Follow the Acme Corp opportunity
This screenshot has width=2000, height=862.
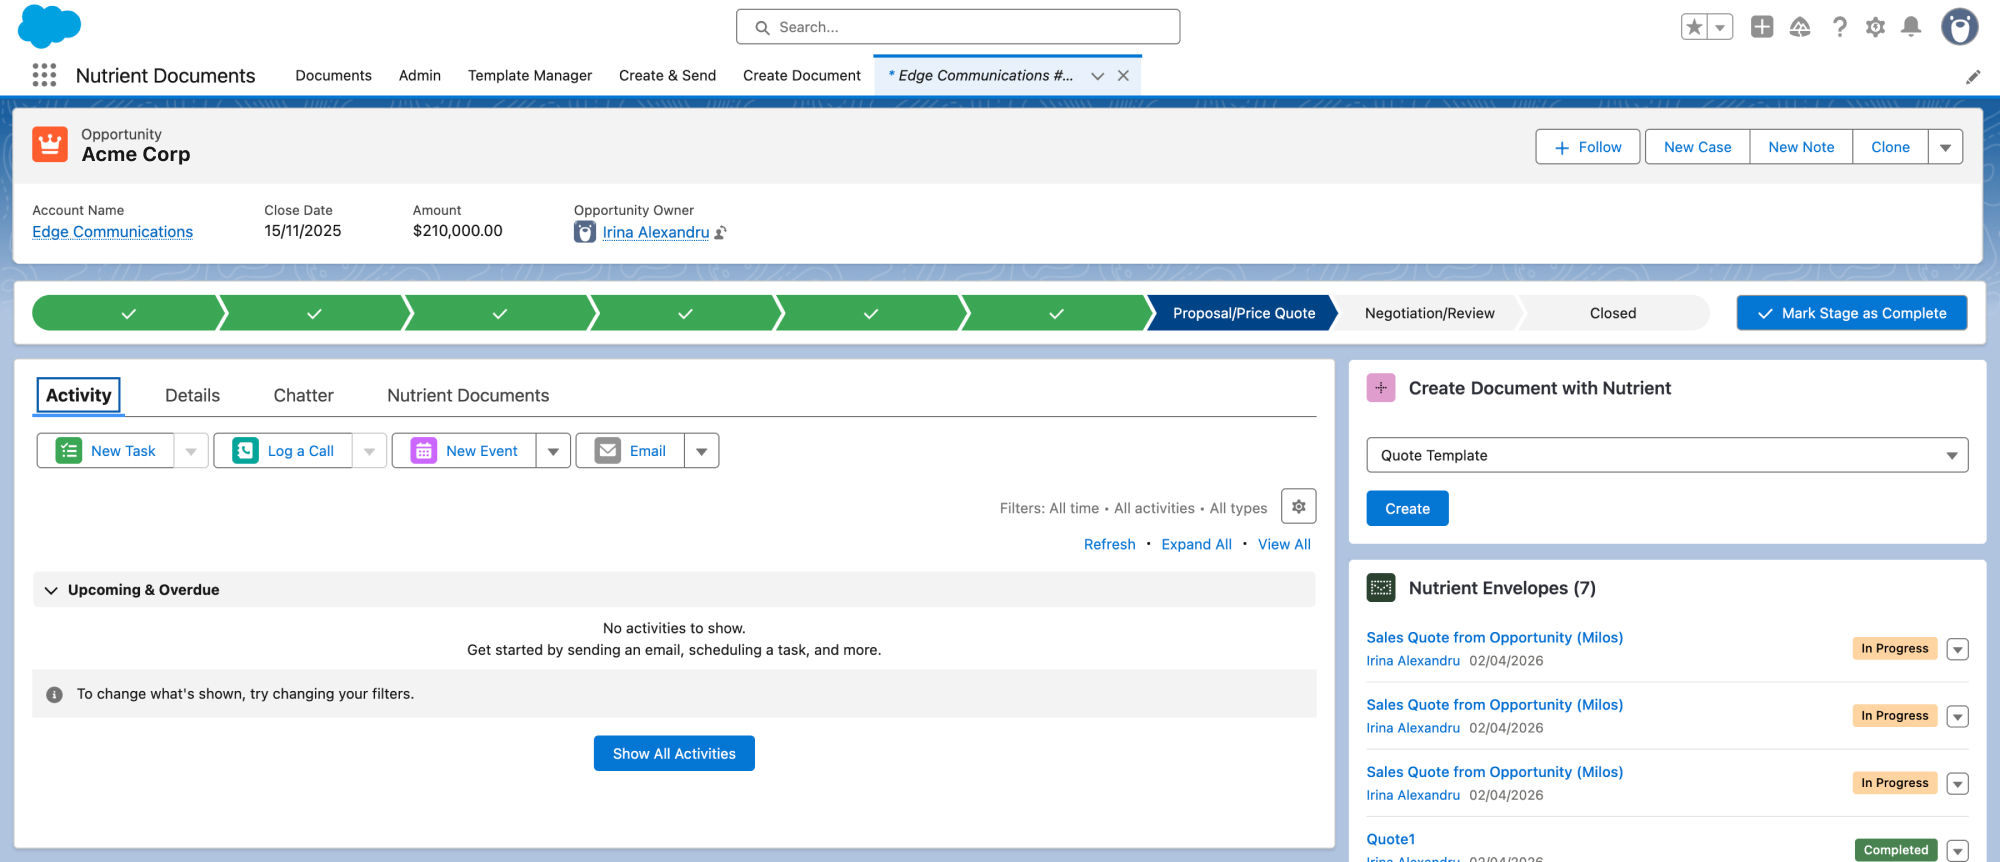pyautogui.click(x=1588, y=147)
